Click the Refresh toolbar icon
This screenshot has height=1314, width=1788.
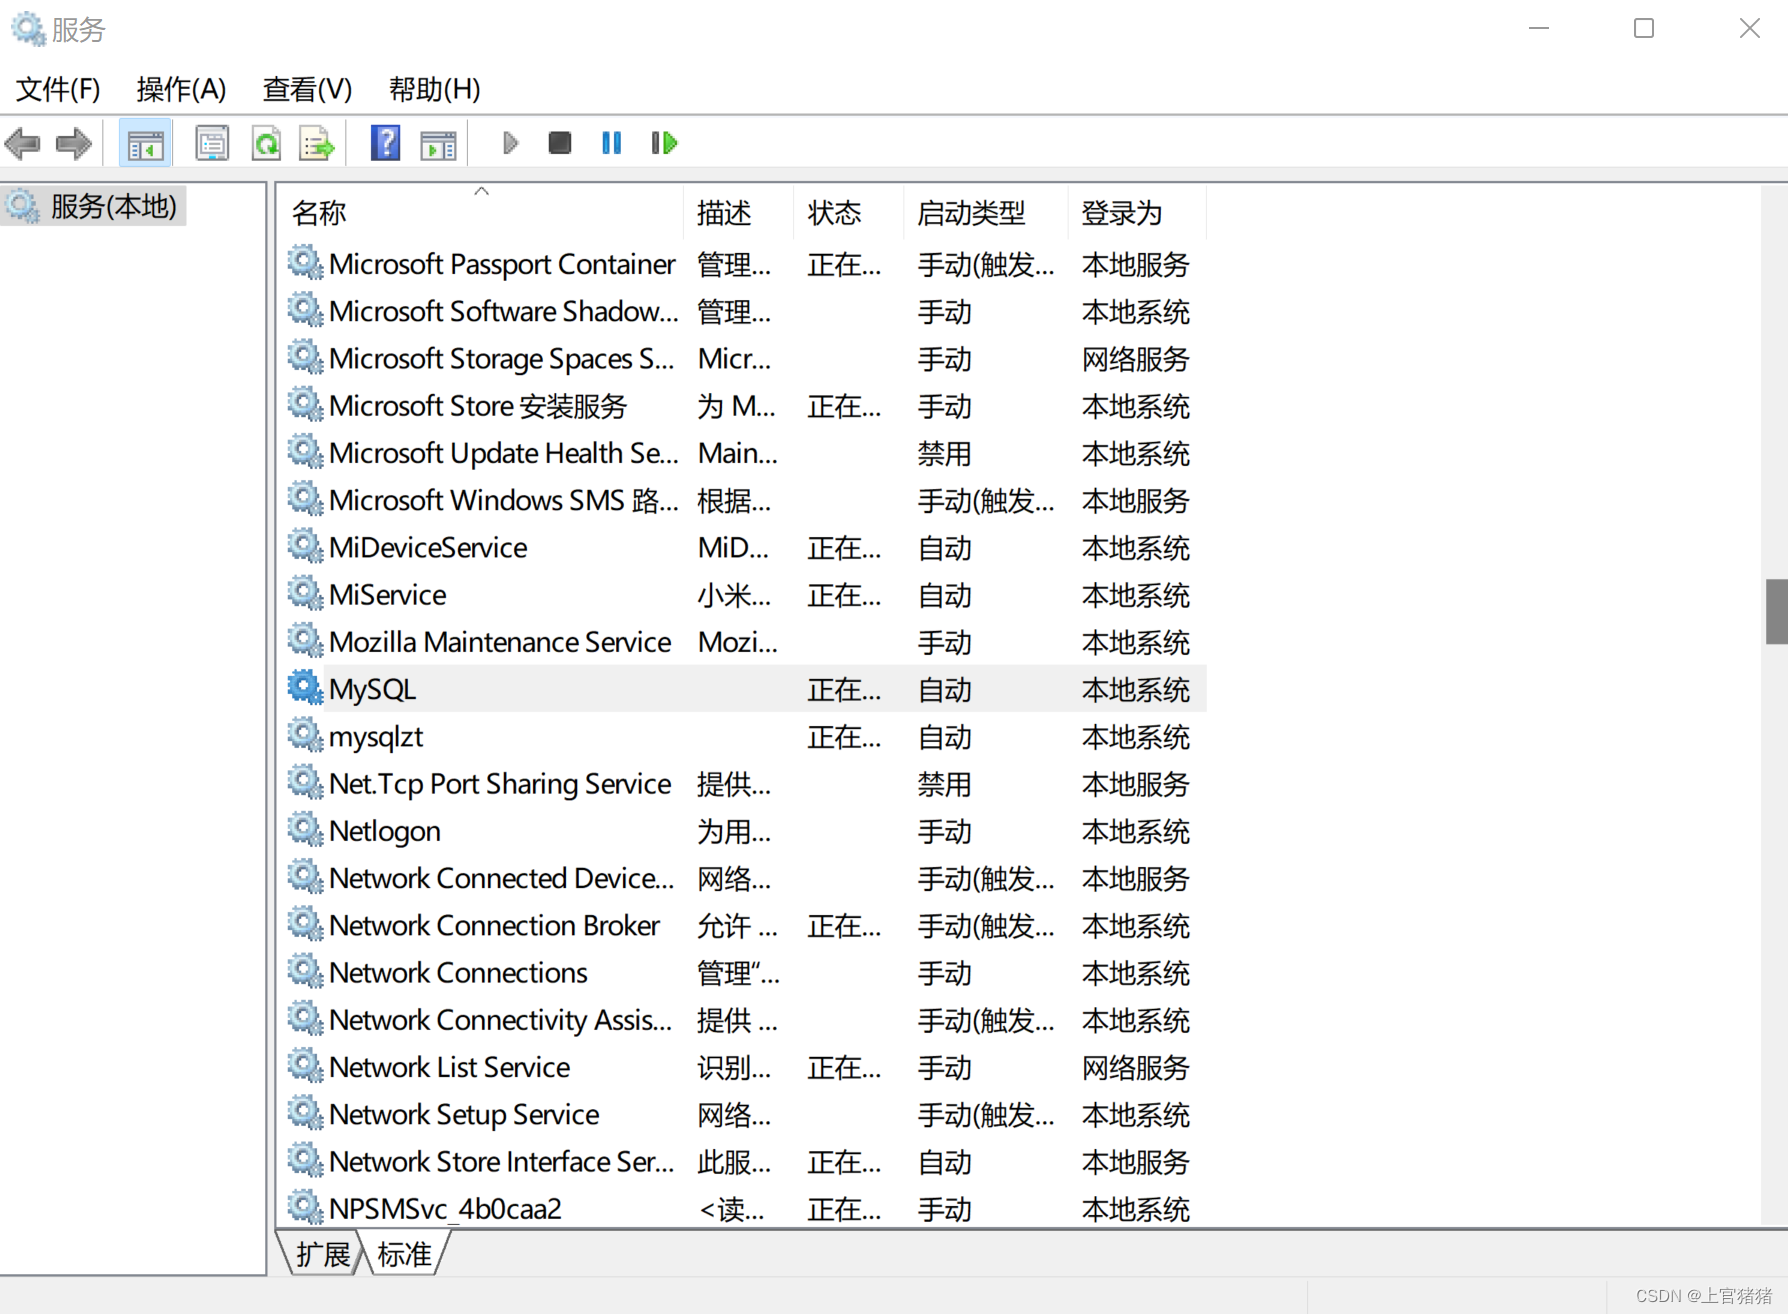pyautogui.click(x=266, y=144)
